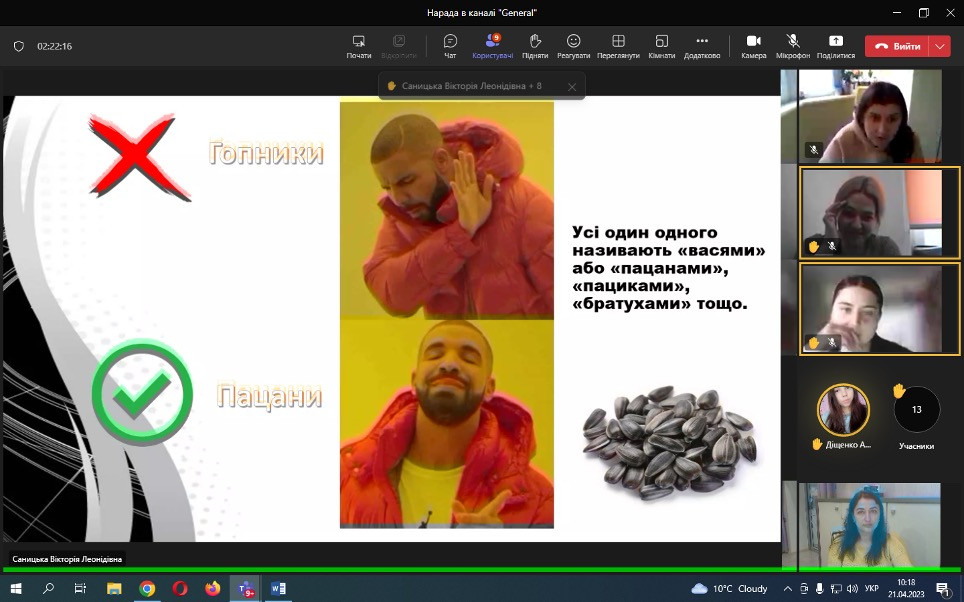Expand the arrow next to Вийти
Viewport: 964px width, 602px height.
click(x=939, y=46)
